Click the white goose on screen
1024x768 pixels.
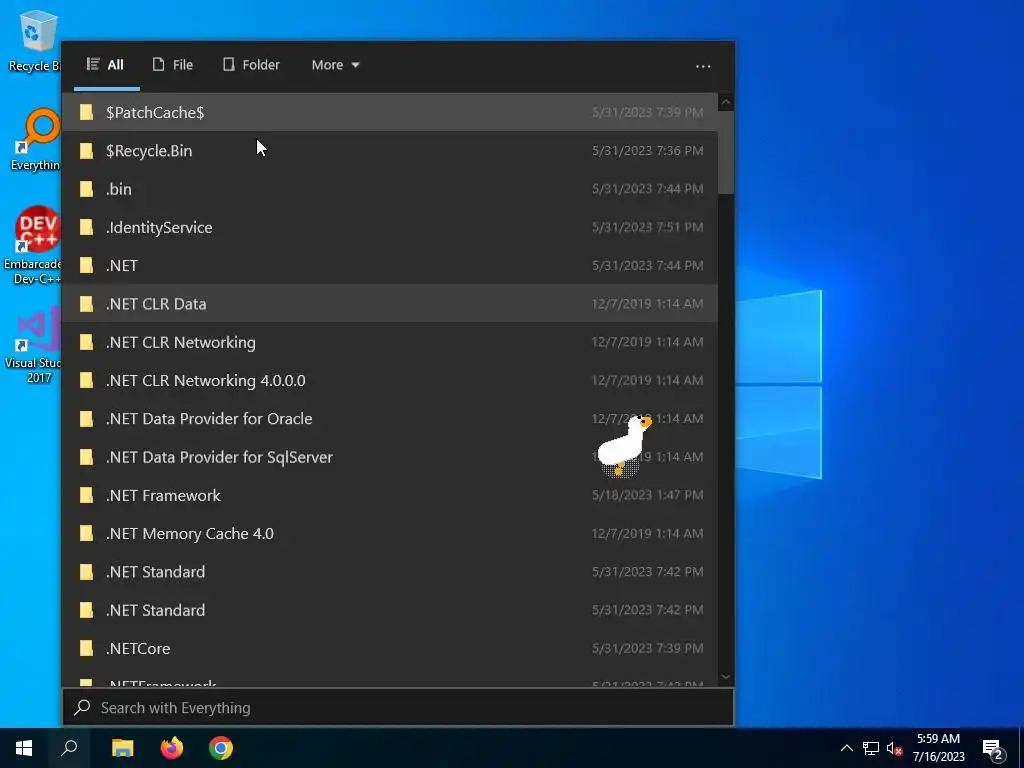pos(624,445)
